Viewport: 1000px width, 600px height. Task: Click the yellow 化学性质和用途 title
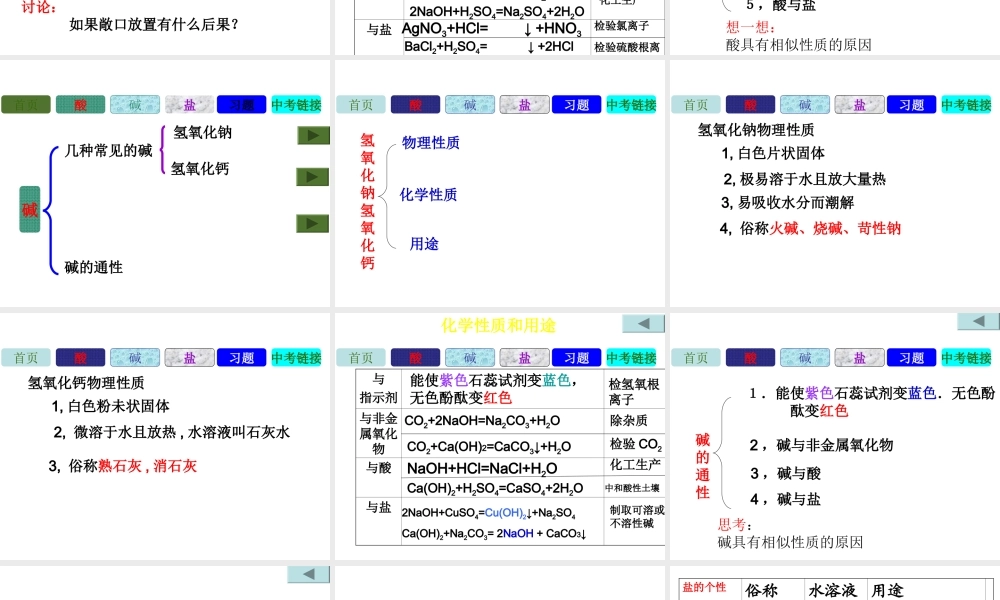coord(498,326)
